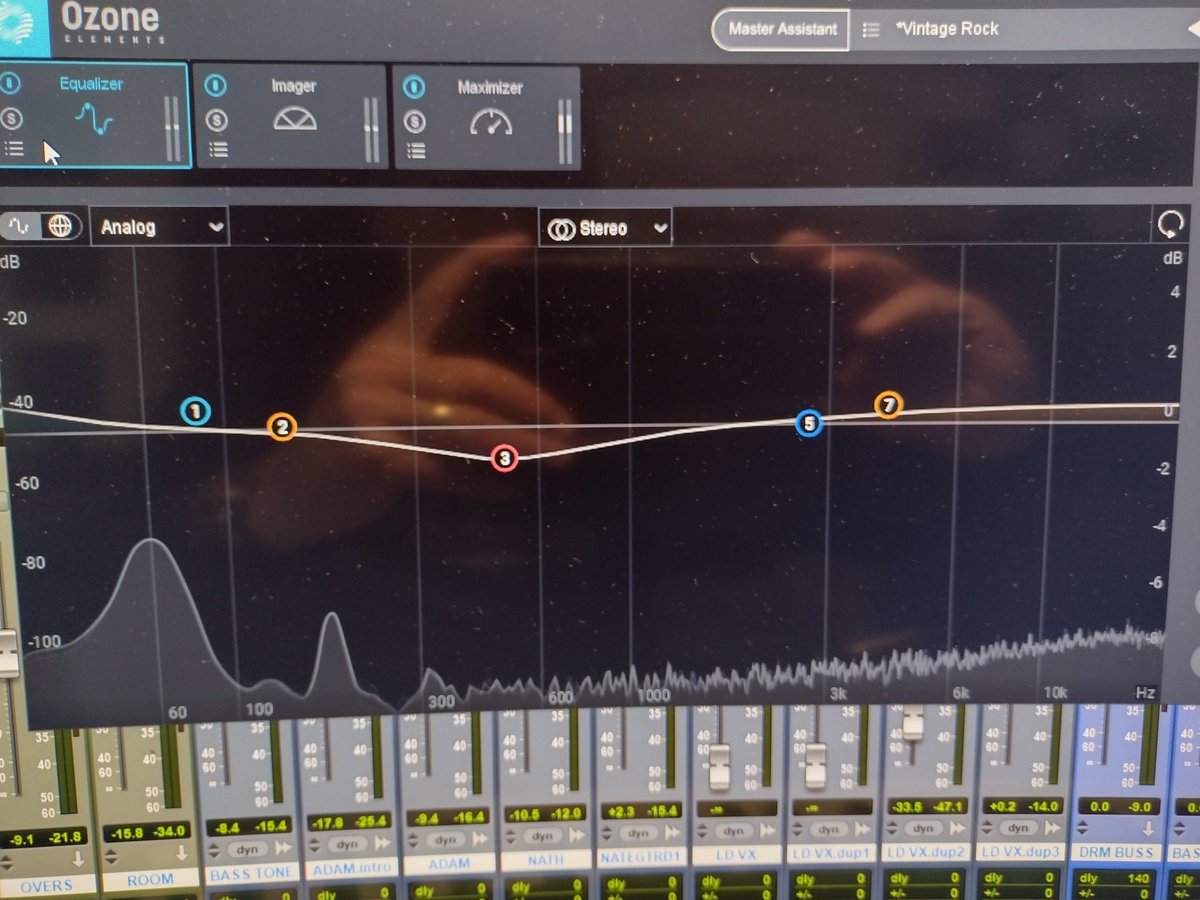1200x900 pixels.
Task: Click the dyn button on the LD VX.dup3 channel
Action: [x=1018, y=828]
